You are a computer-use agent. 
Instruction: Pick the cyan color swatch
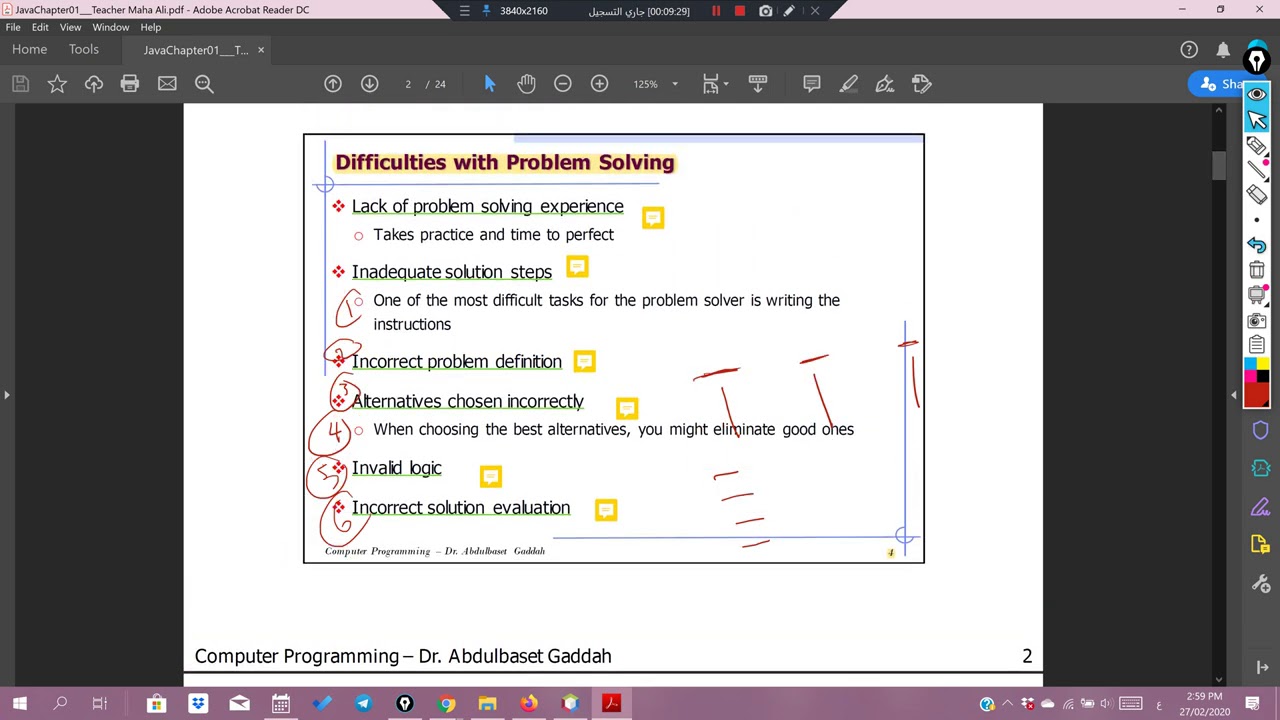coord(1251,366)
